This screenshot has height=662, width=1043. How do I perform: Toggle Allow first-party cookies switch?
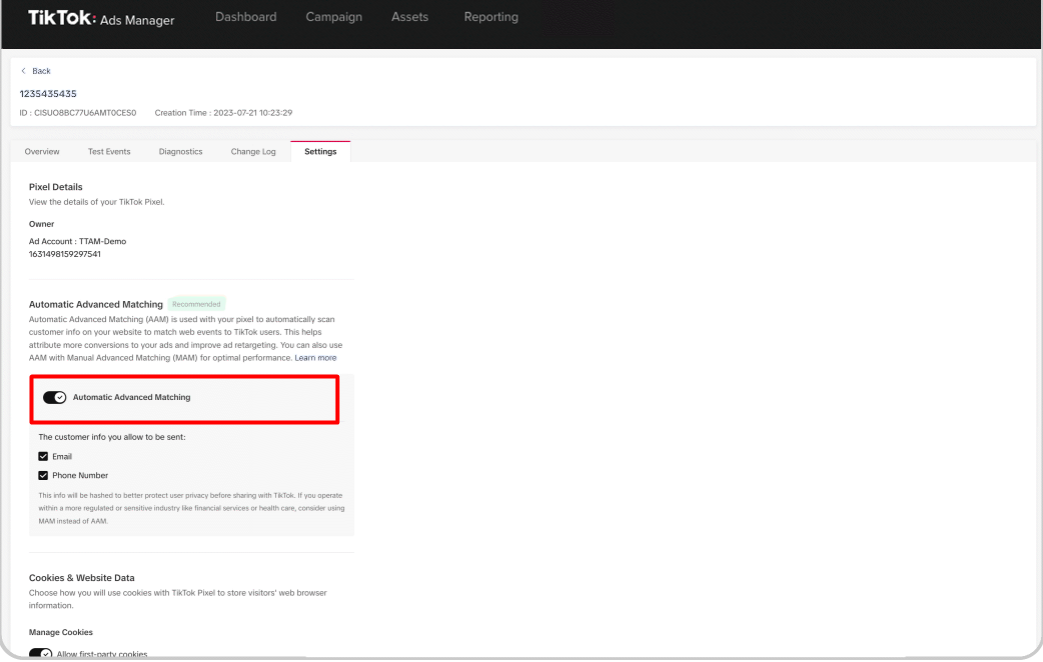point(41,654)
